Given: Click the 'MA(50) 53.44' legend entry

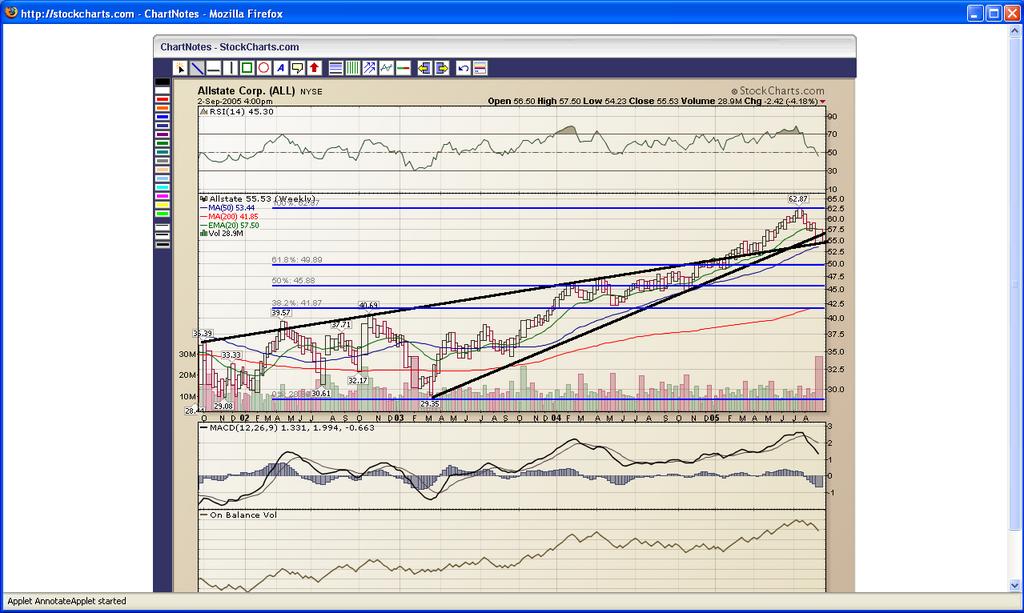Looking at the screenshot, I should [227, 208].
